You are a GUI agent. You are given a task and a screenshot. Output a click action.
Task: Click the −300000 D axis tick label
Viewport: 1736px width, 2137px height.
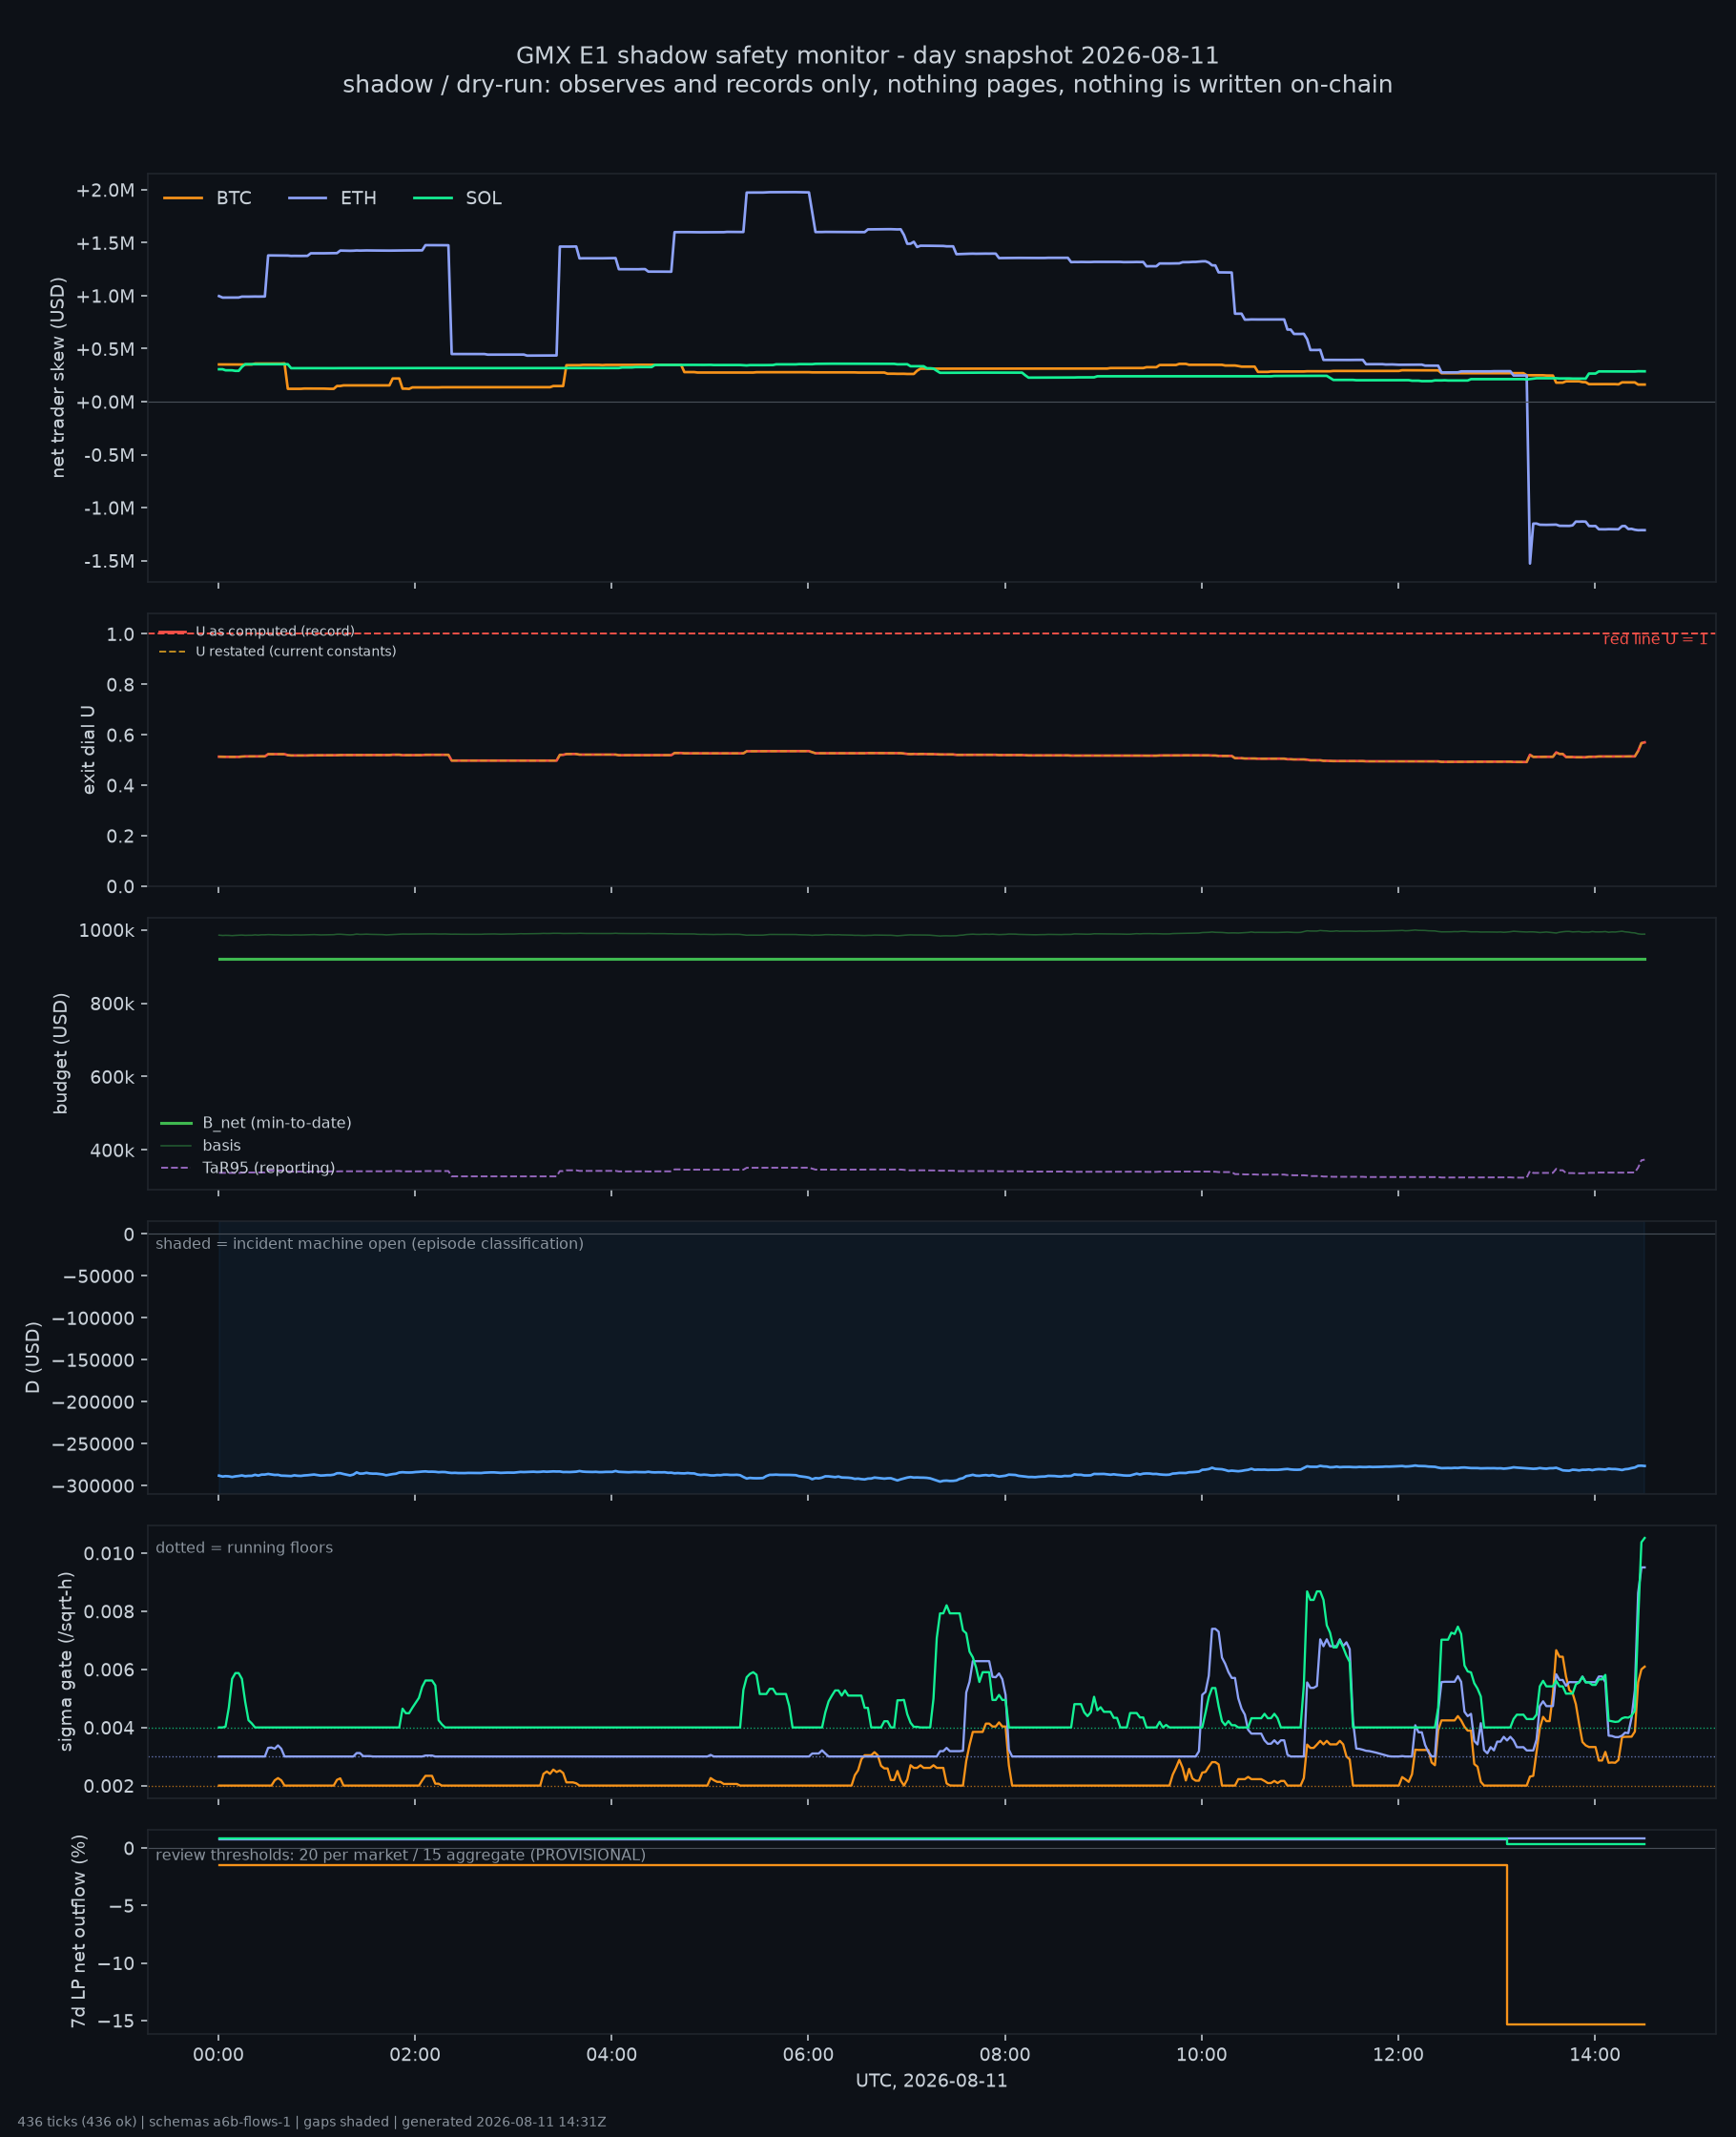tap(94, 1486)
